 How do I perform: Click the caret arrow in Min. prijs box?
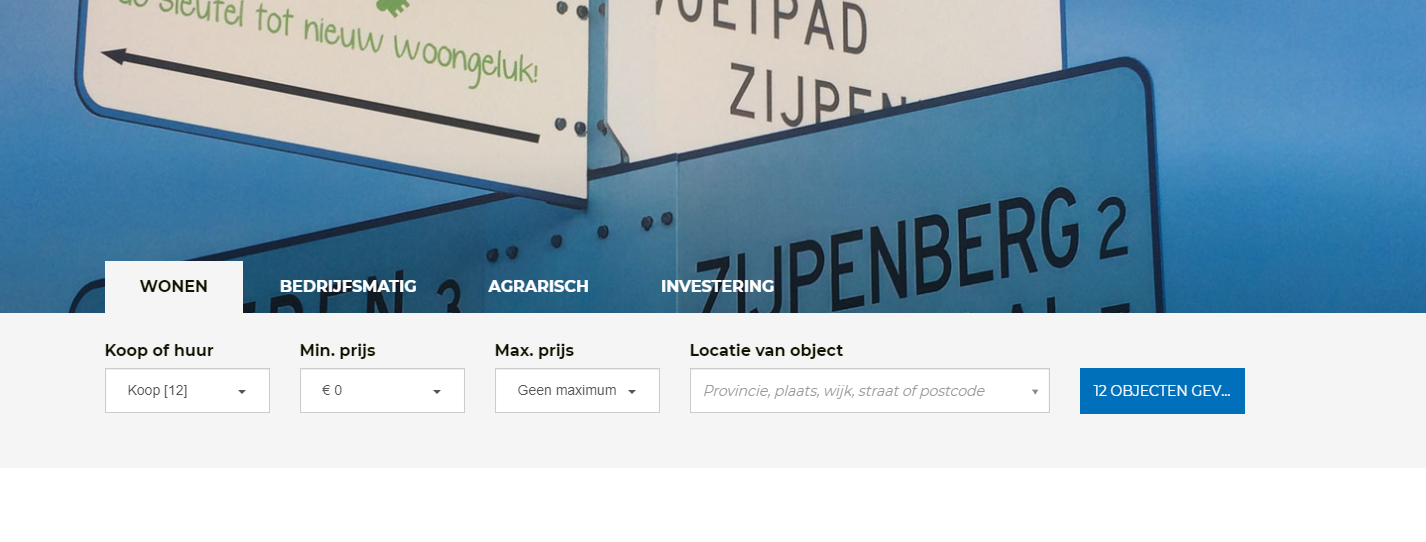[437, 392]
